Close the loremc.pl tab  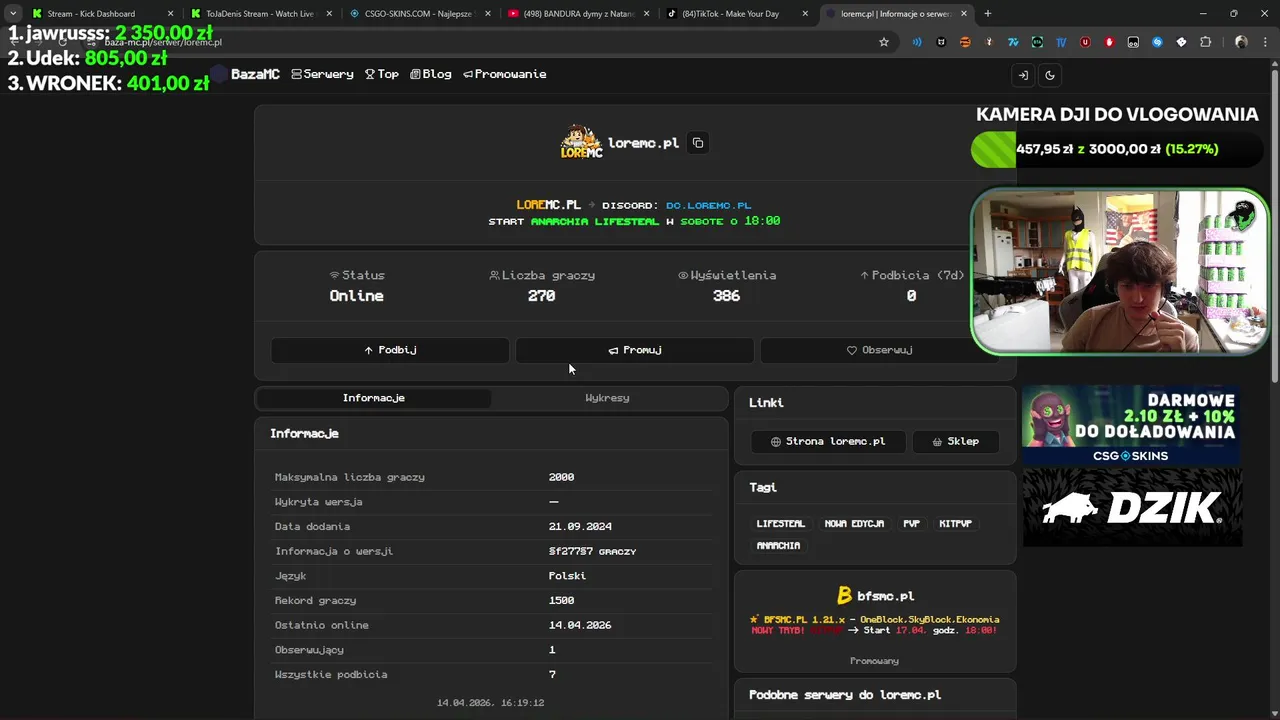[x=964, y=14]
